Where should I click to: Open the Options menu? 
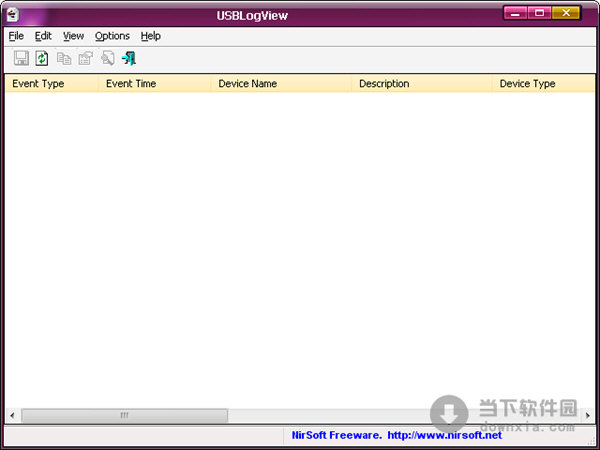[112, 36]
